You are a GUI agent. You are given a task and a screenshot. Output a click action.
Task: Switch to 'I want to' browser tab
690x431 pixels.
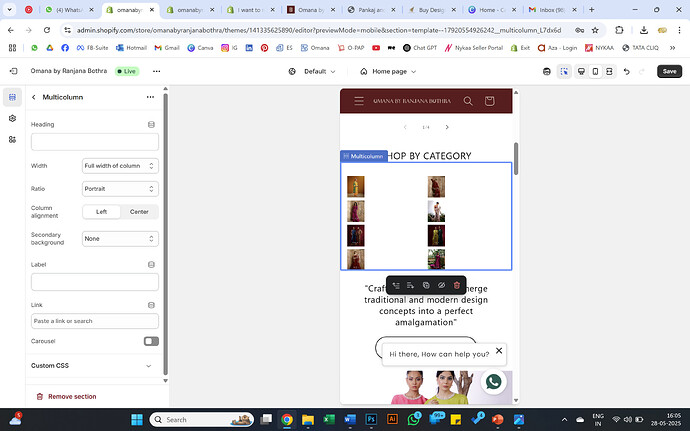pos(250,10)
